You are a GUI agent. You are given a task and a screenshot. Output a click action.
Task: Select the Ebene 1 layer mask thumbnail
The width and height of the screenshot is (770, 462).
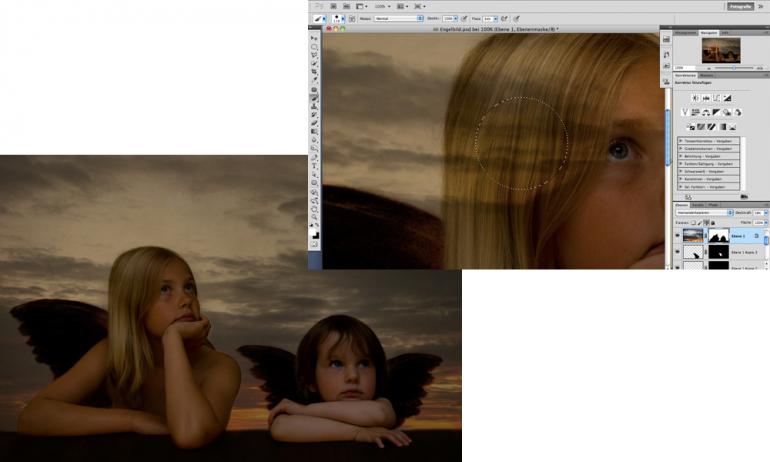tap(718, 236)
